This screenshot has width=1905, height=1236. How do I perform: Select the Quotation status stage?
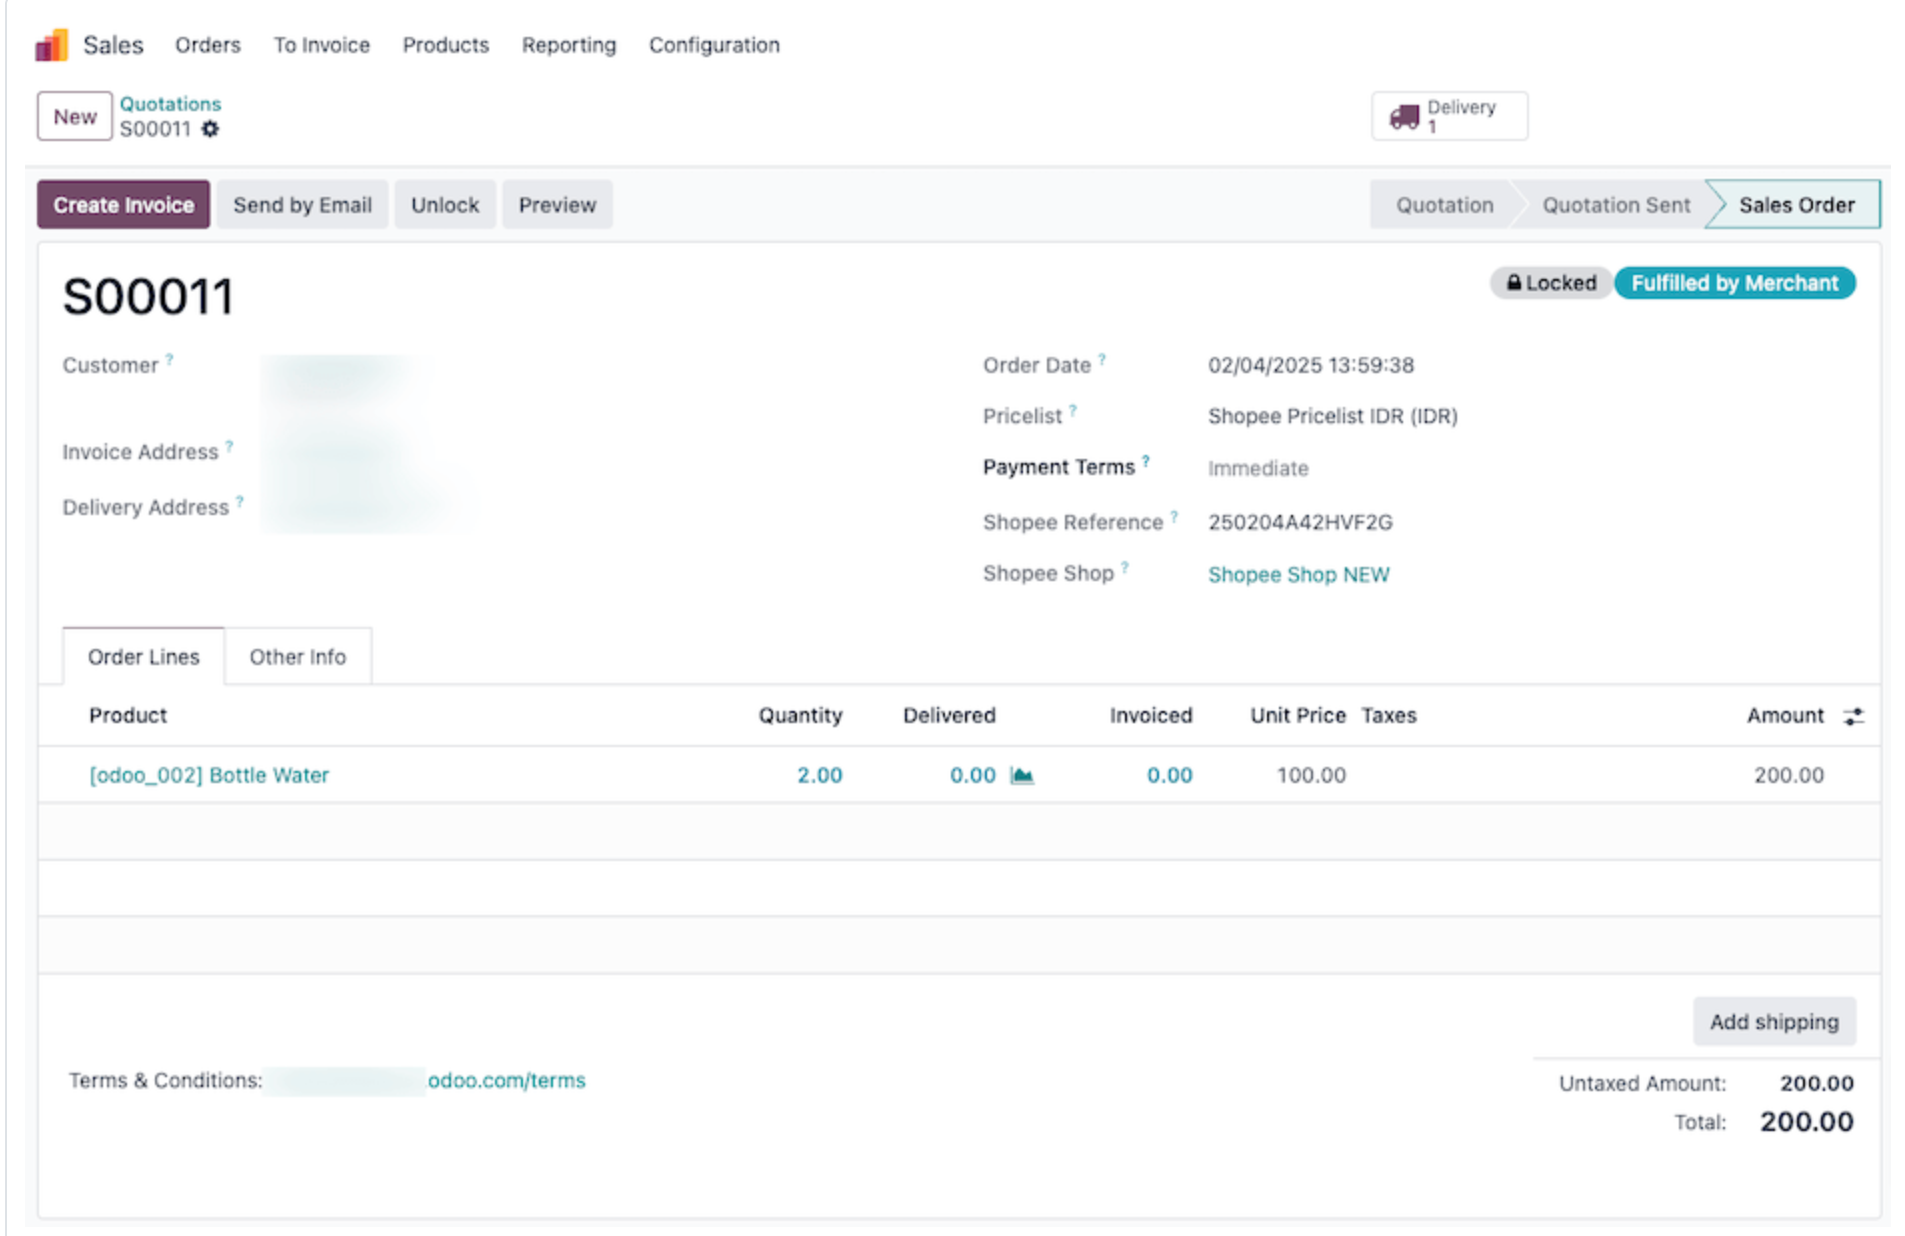(x=1444, y=205)
